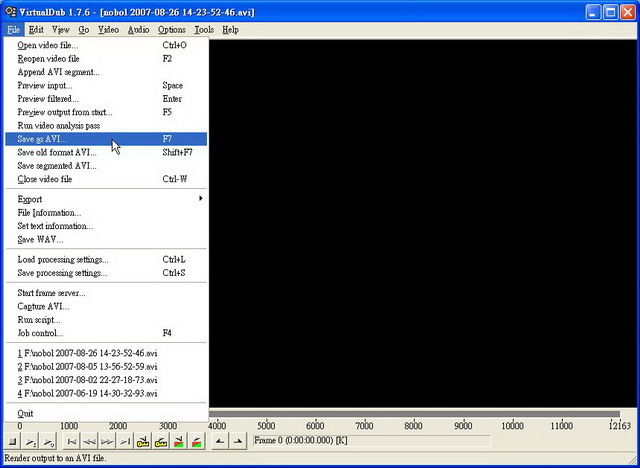Choose Save segmented AVI...
The image size is (640, 468).
pos(106,166)
